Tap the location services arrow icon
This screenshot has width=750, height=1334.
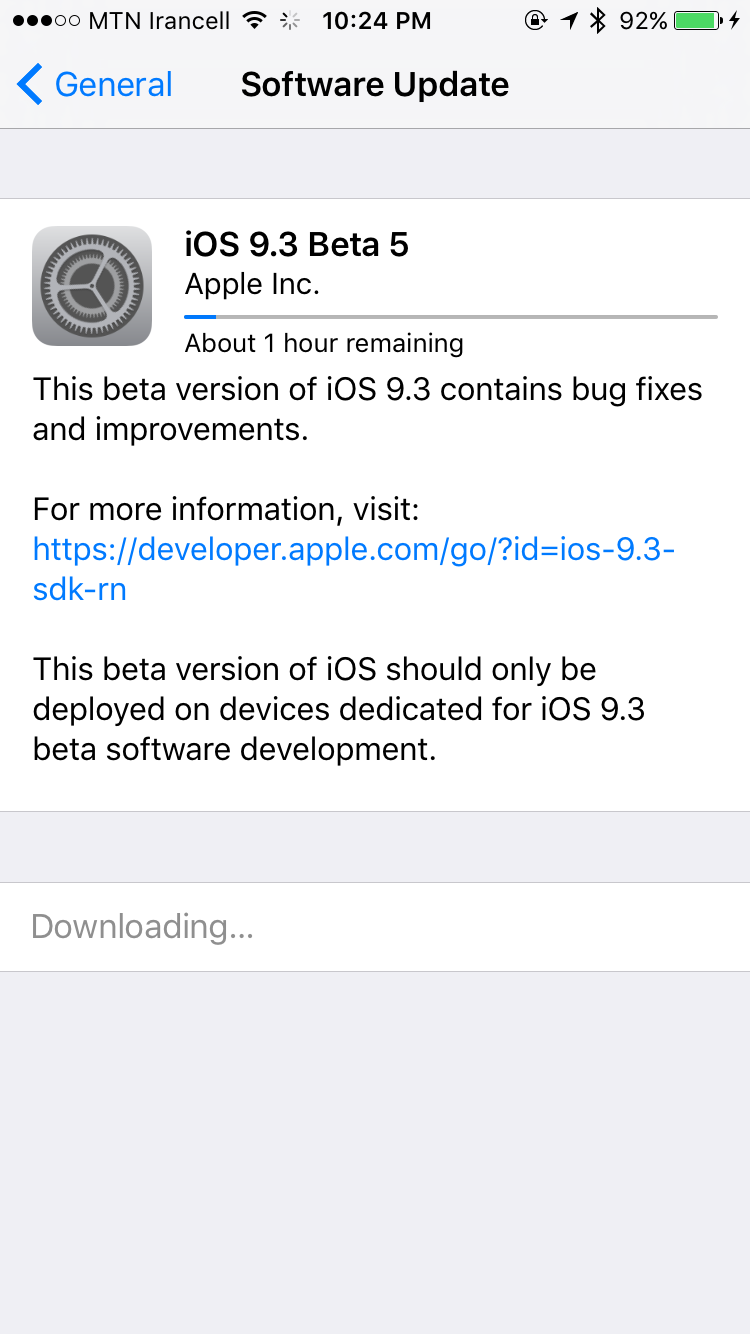(x=569, y=21)
